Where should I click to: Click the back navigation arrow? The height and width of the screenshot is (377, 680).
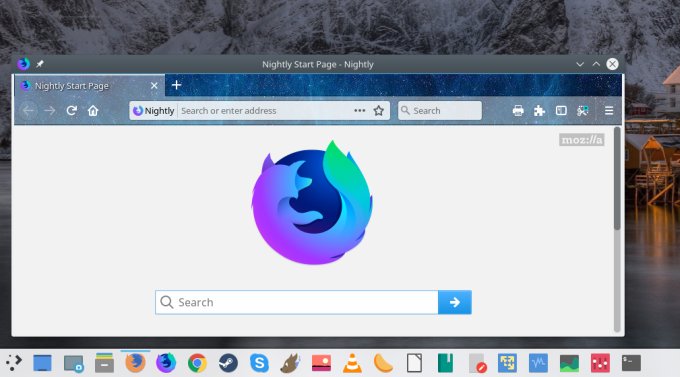(28, 111)
